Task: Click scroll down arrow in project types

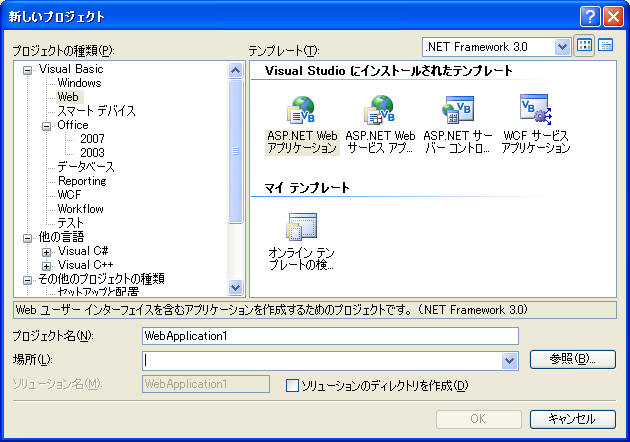Action: (x=235, y=287)
